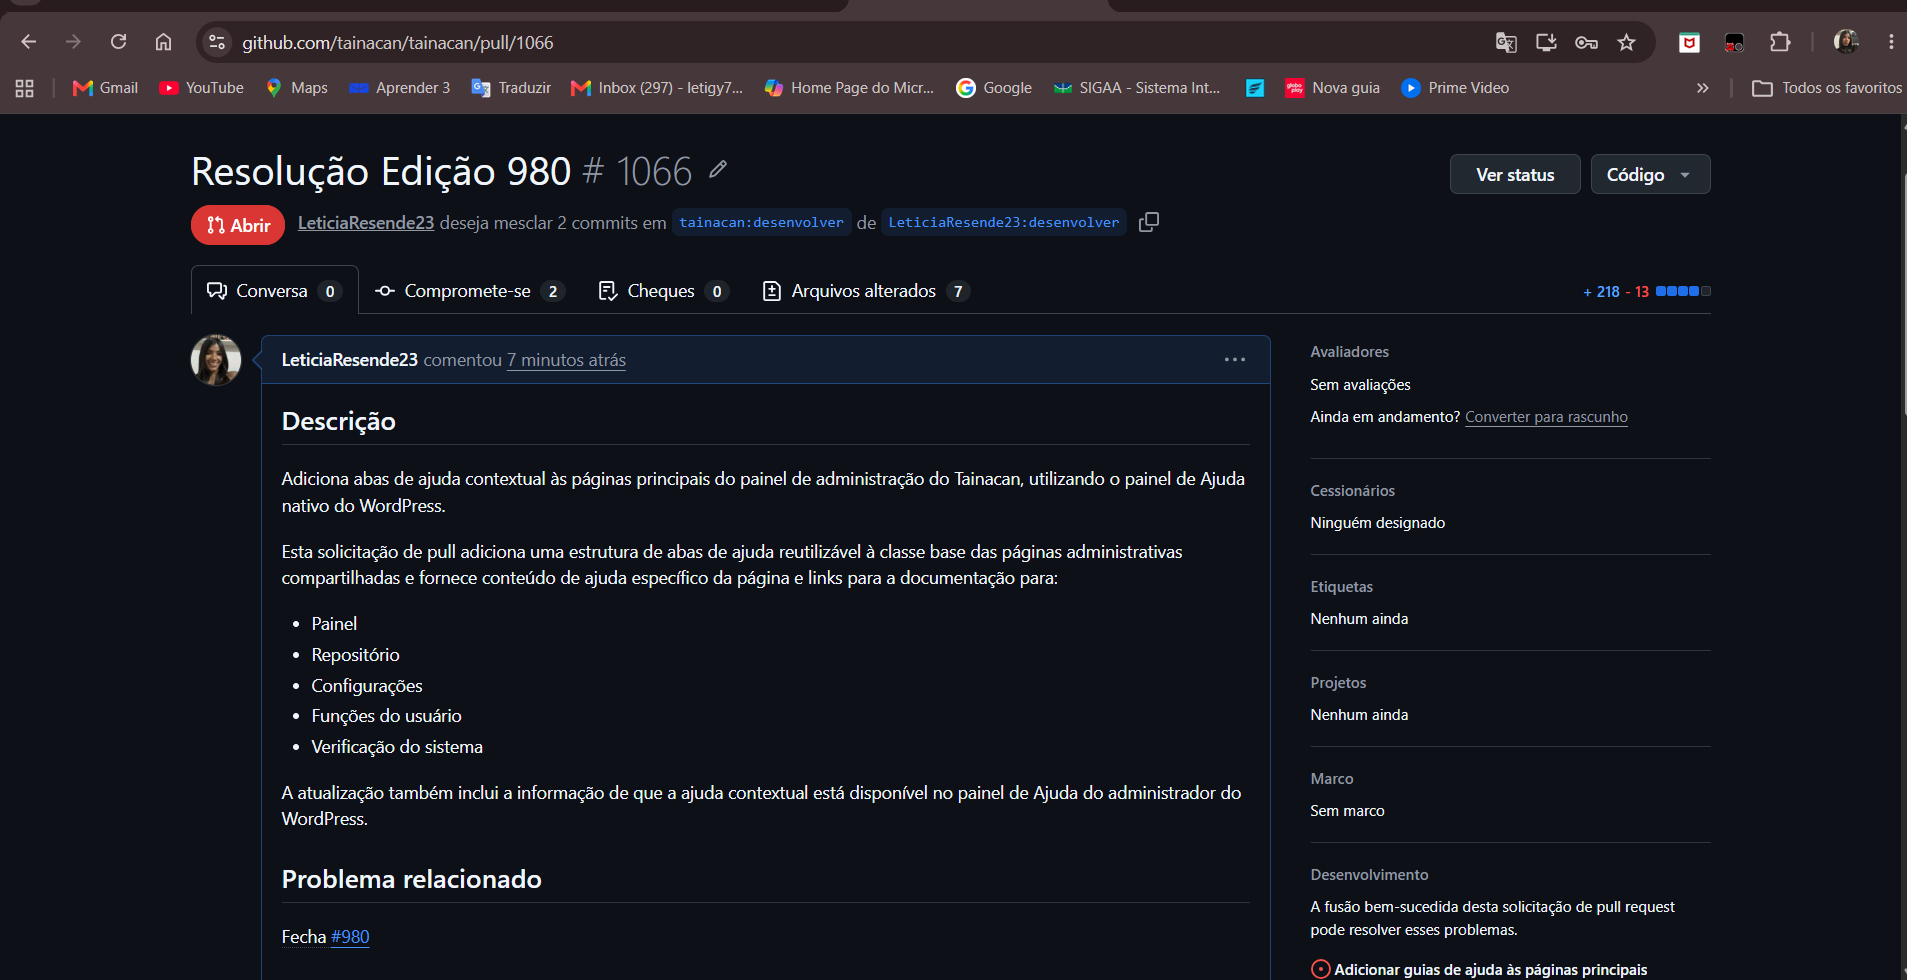Open site information icon in address bar
This screenshot has height=980, width=1907.
(216, 42)
